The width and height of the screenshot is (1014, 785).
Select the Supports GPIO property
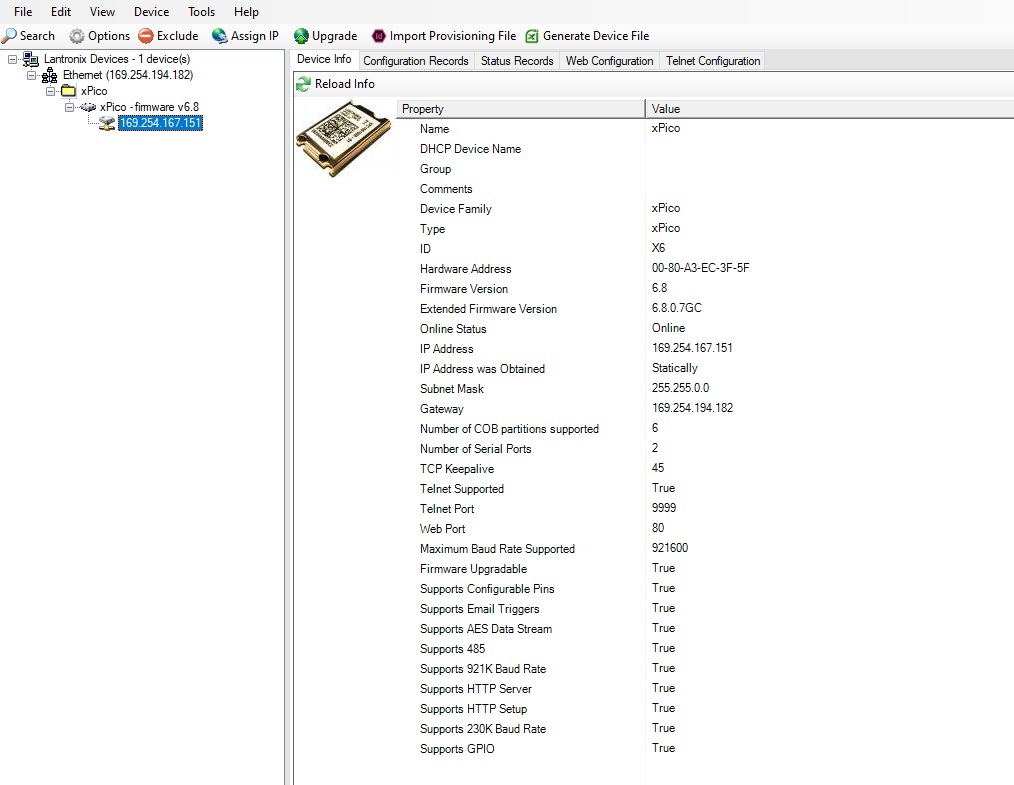click(457, 749)
